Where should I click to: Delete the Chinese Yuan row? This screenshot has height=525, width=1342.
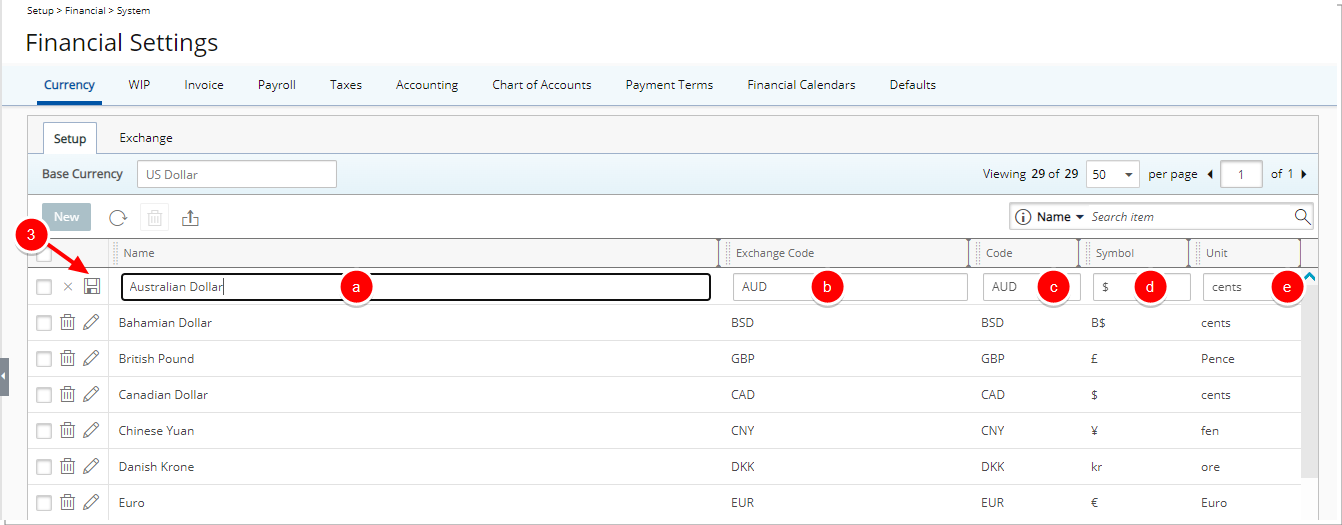point(67,431)
